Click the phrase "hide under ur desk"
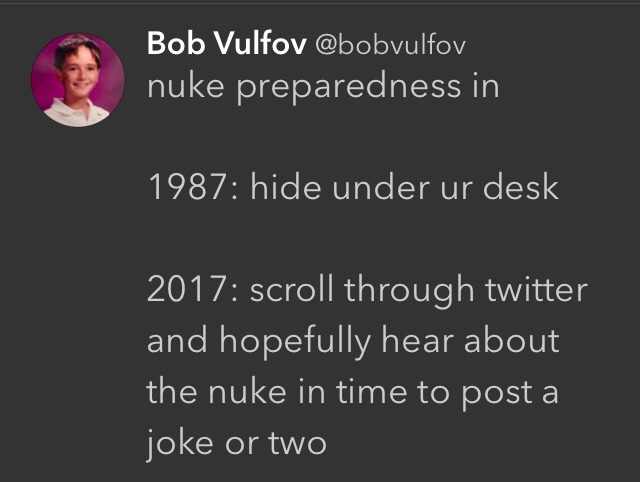Screen dimensions: 640x482 (x=404, y=187)
